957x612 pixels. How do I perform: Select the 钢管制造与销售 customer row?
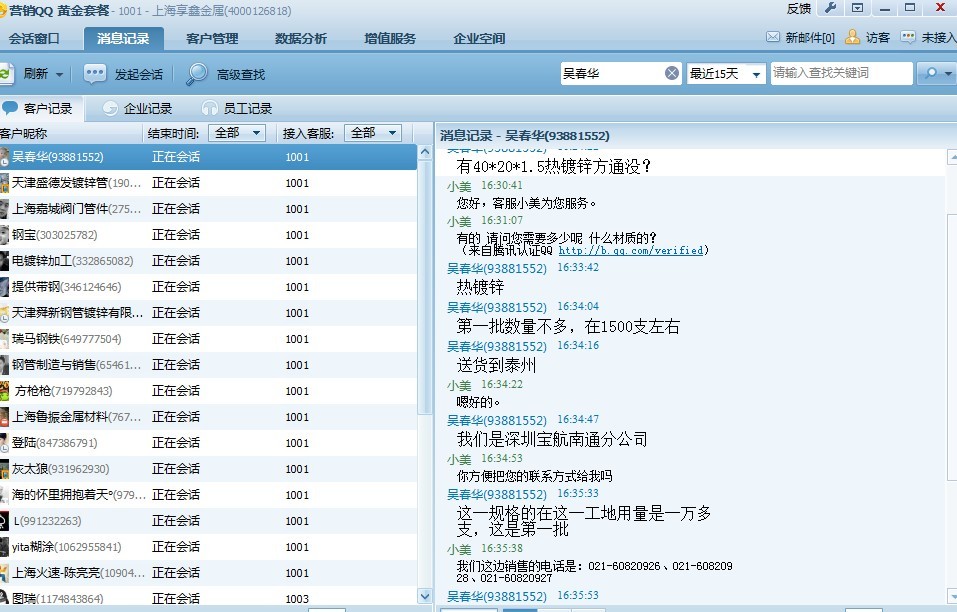pyautogui.click(x=208, y=365)
